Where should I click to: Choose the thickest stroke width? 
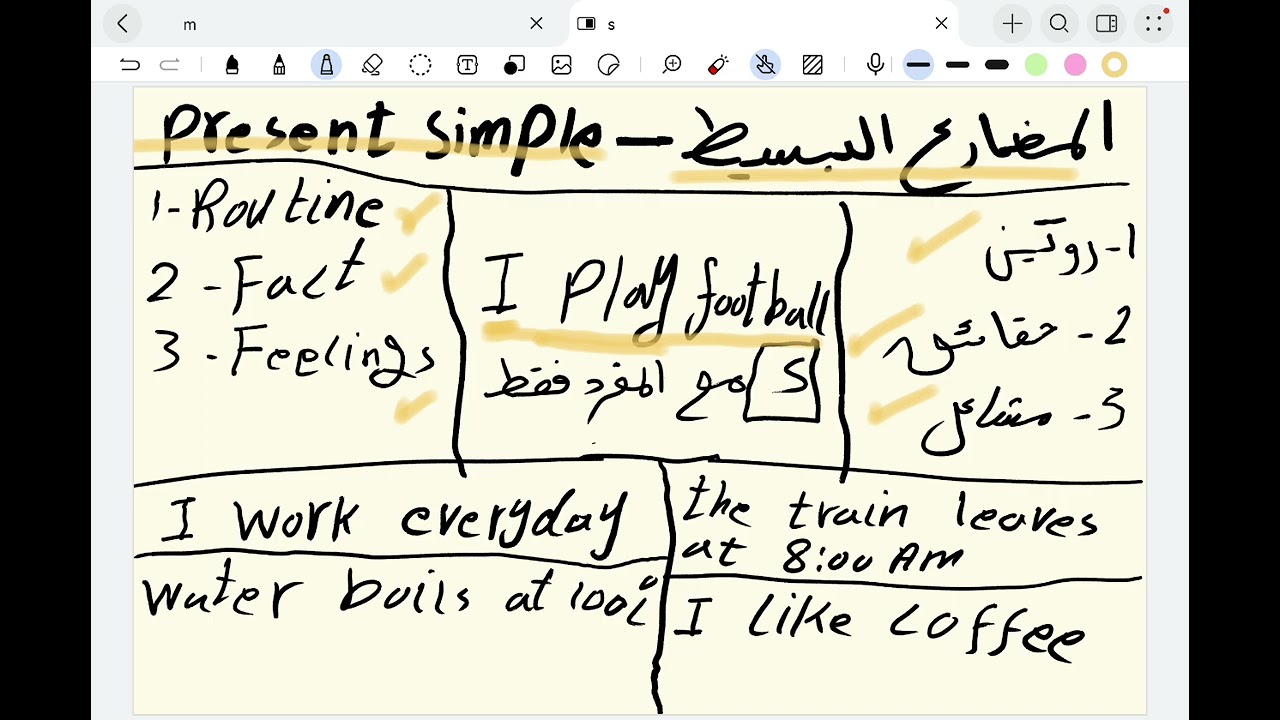point(997,65)
